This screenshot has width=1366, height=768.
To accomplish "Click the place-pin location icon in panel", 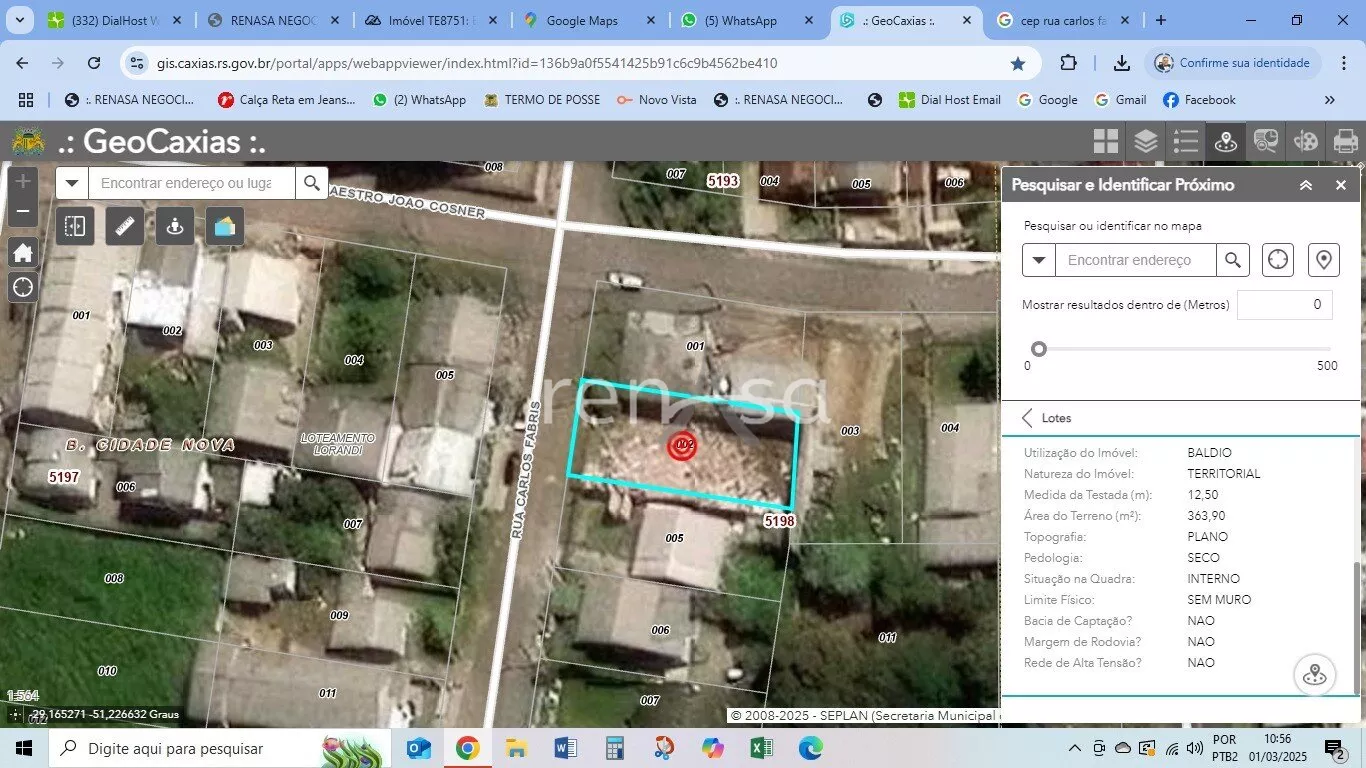I will click(1324, 260).
